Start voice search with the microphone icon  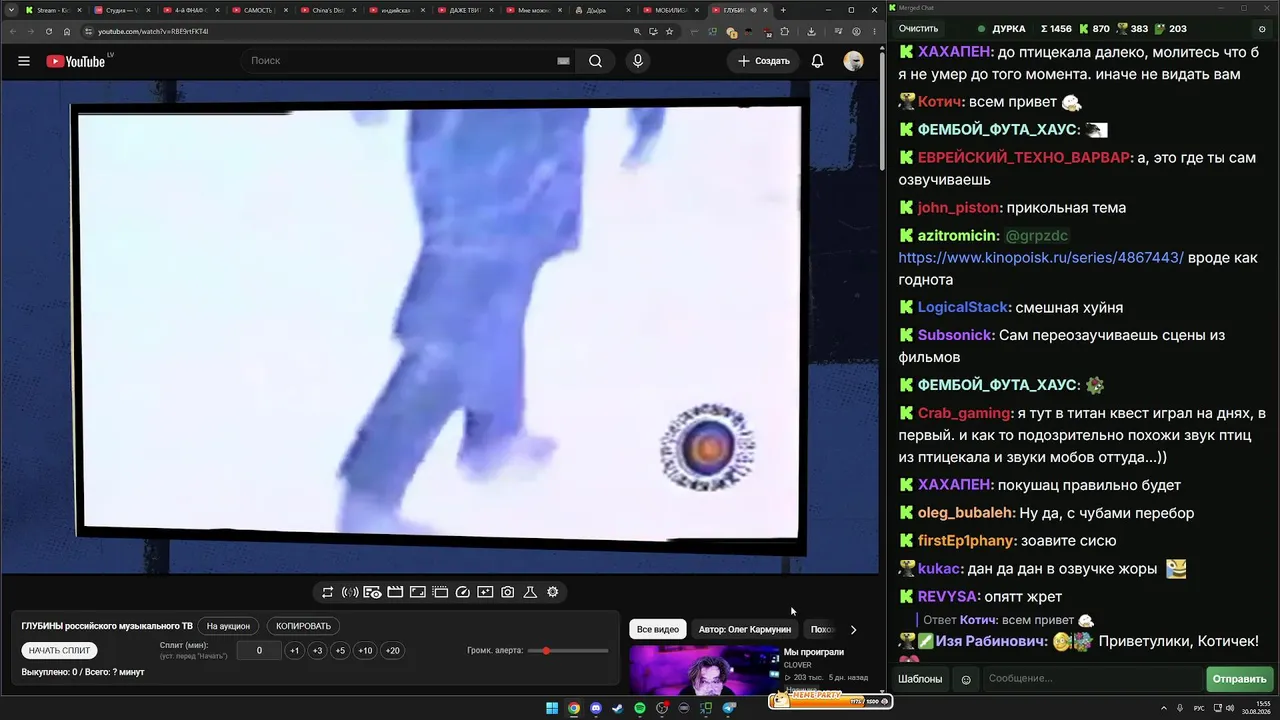tap(638, 61)
